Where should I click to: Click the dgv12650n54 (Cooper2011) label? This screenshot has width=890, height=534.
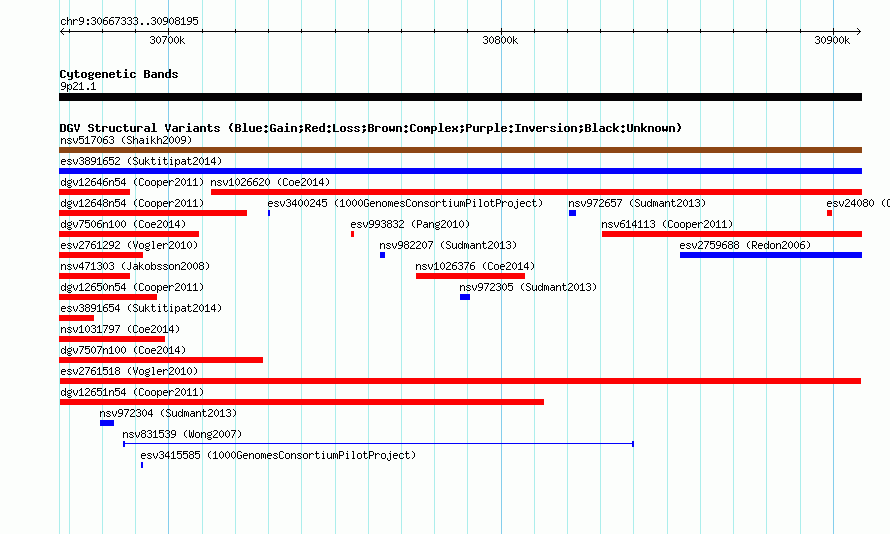[132, 287]
